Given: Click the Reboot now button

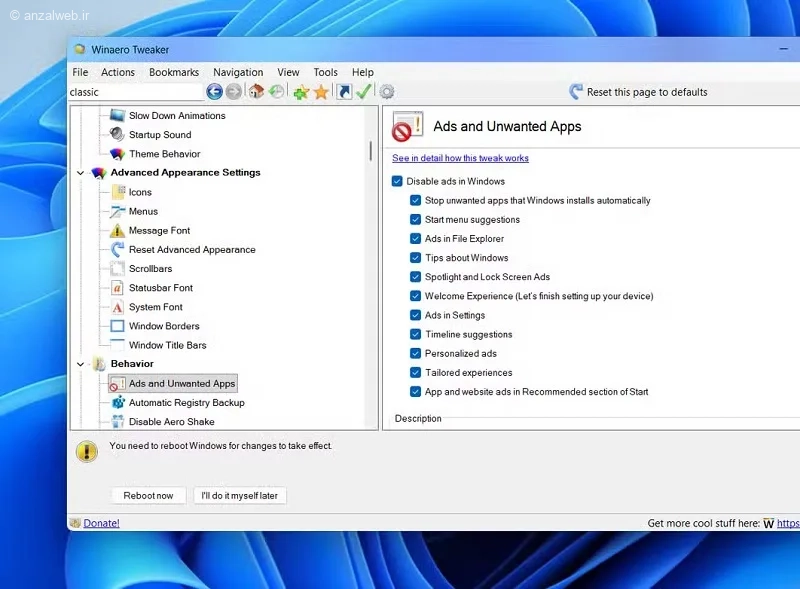Looking at the screenshot, I should tap(148, 496).
